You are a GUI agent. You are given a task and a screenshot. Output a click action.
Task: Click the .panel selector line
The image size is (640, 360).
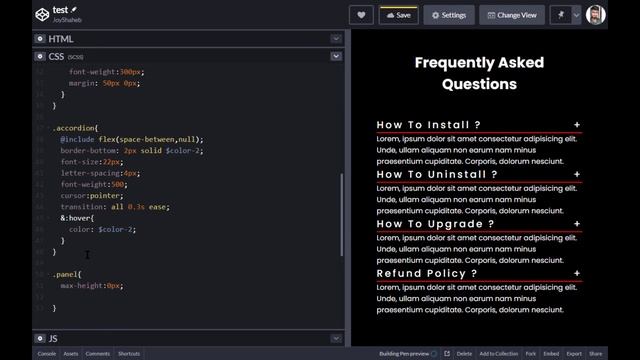coord(67,274)
